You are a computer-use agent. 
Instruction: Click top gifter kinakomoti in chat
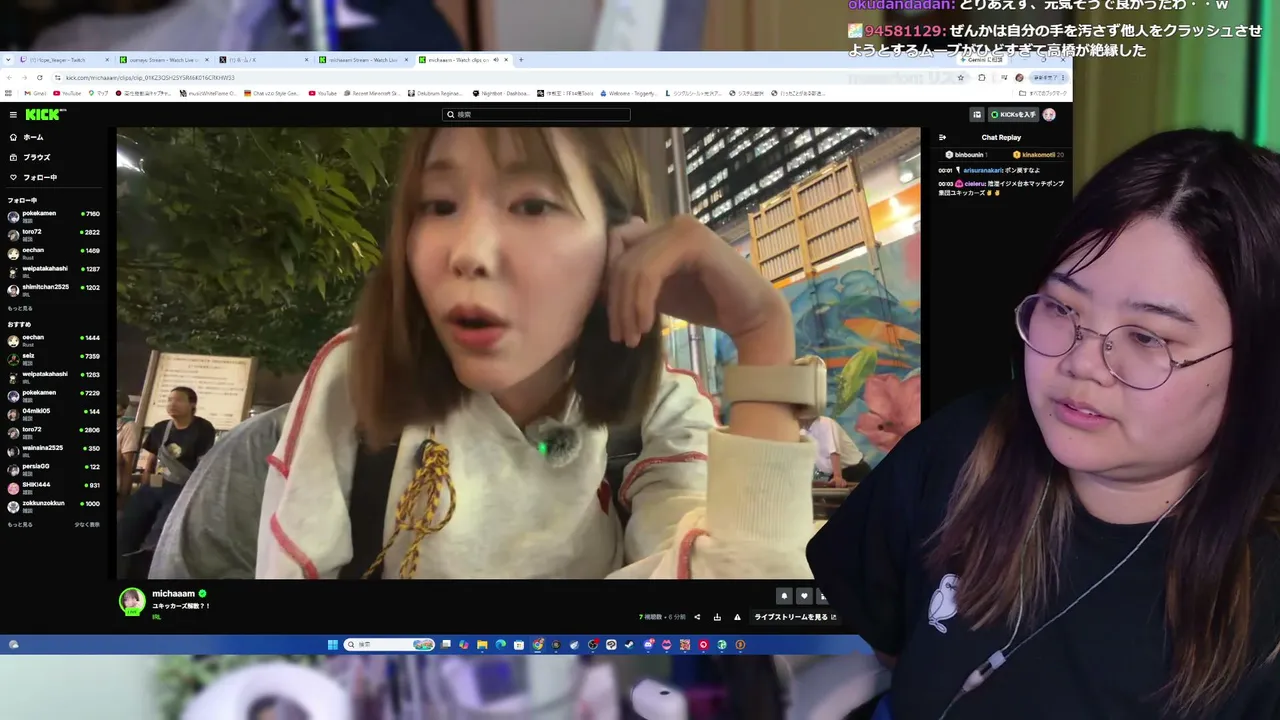1038,155
